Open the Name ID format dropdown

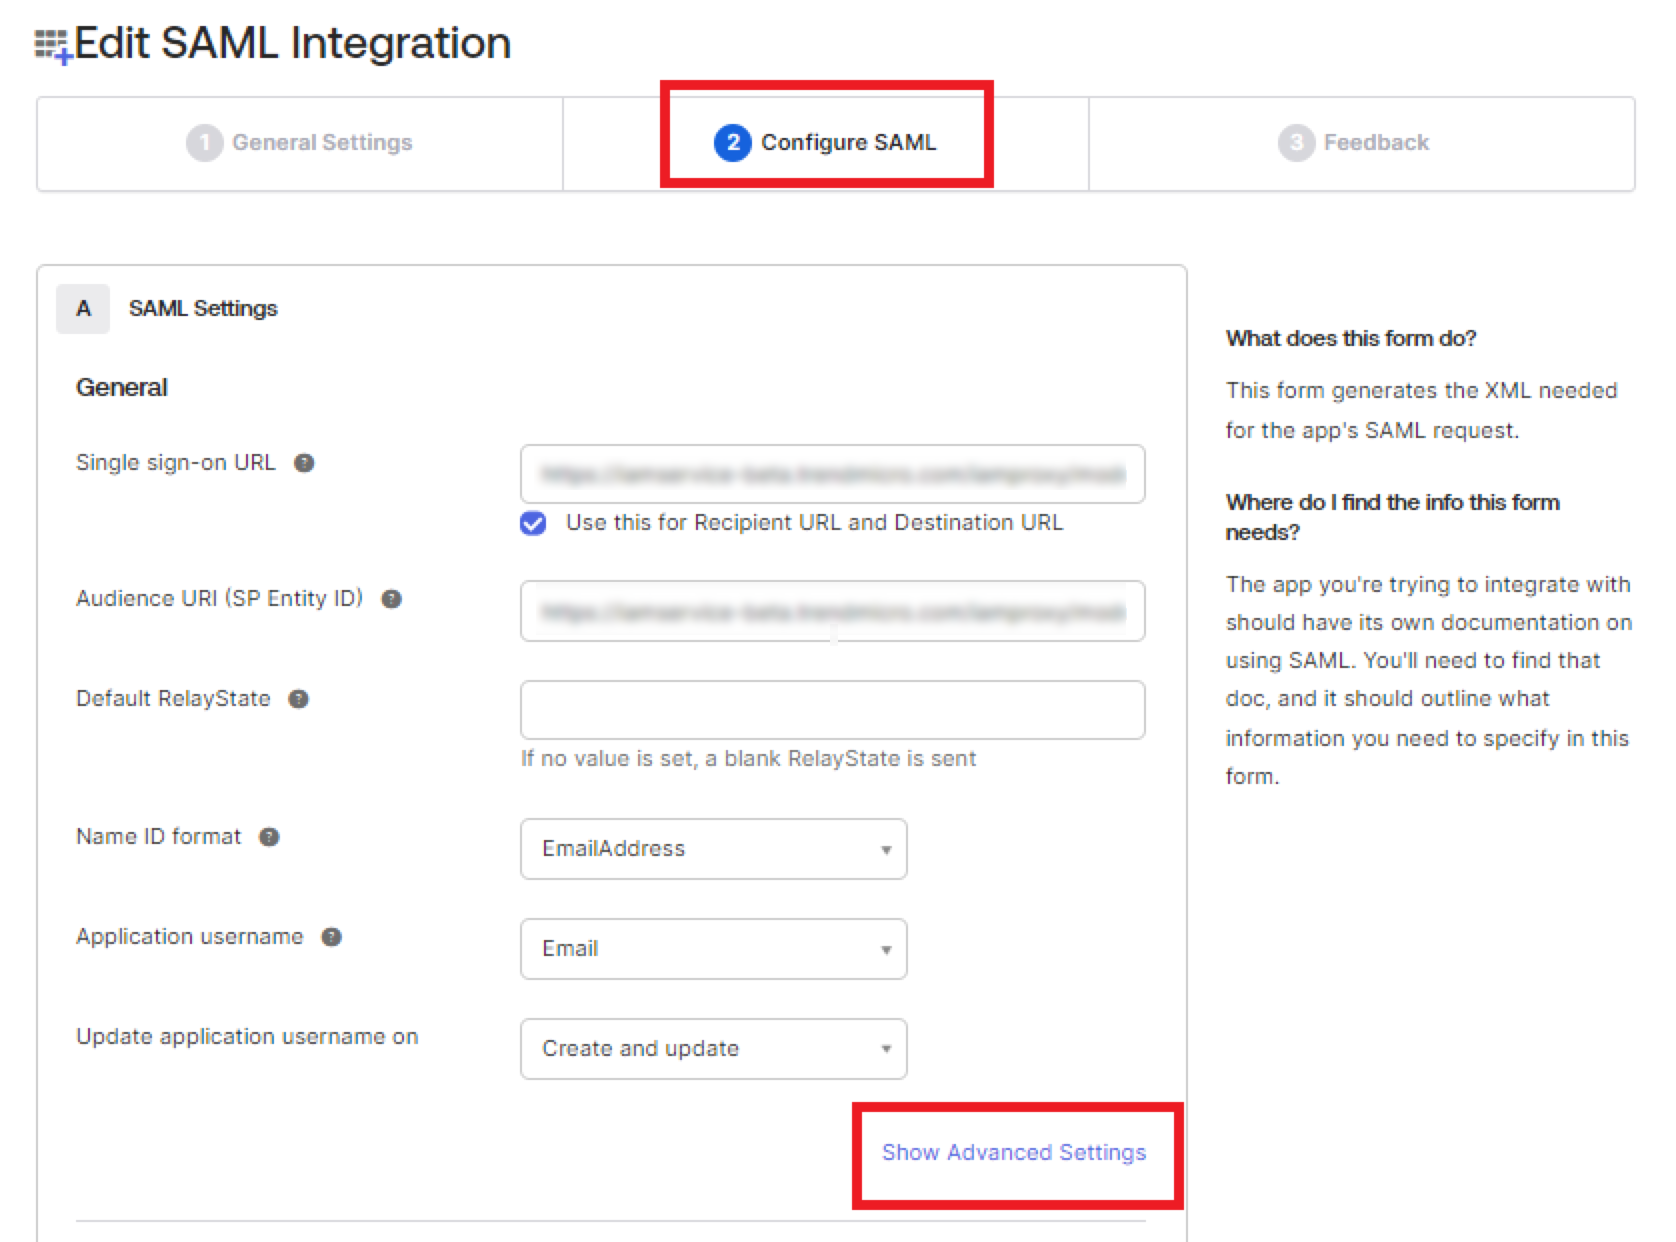(713, 849)
